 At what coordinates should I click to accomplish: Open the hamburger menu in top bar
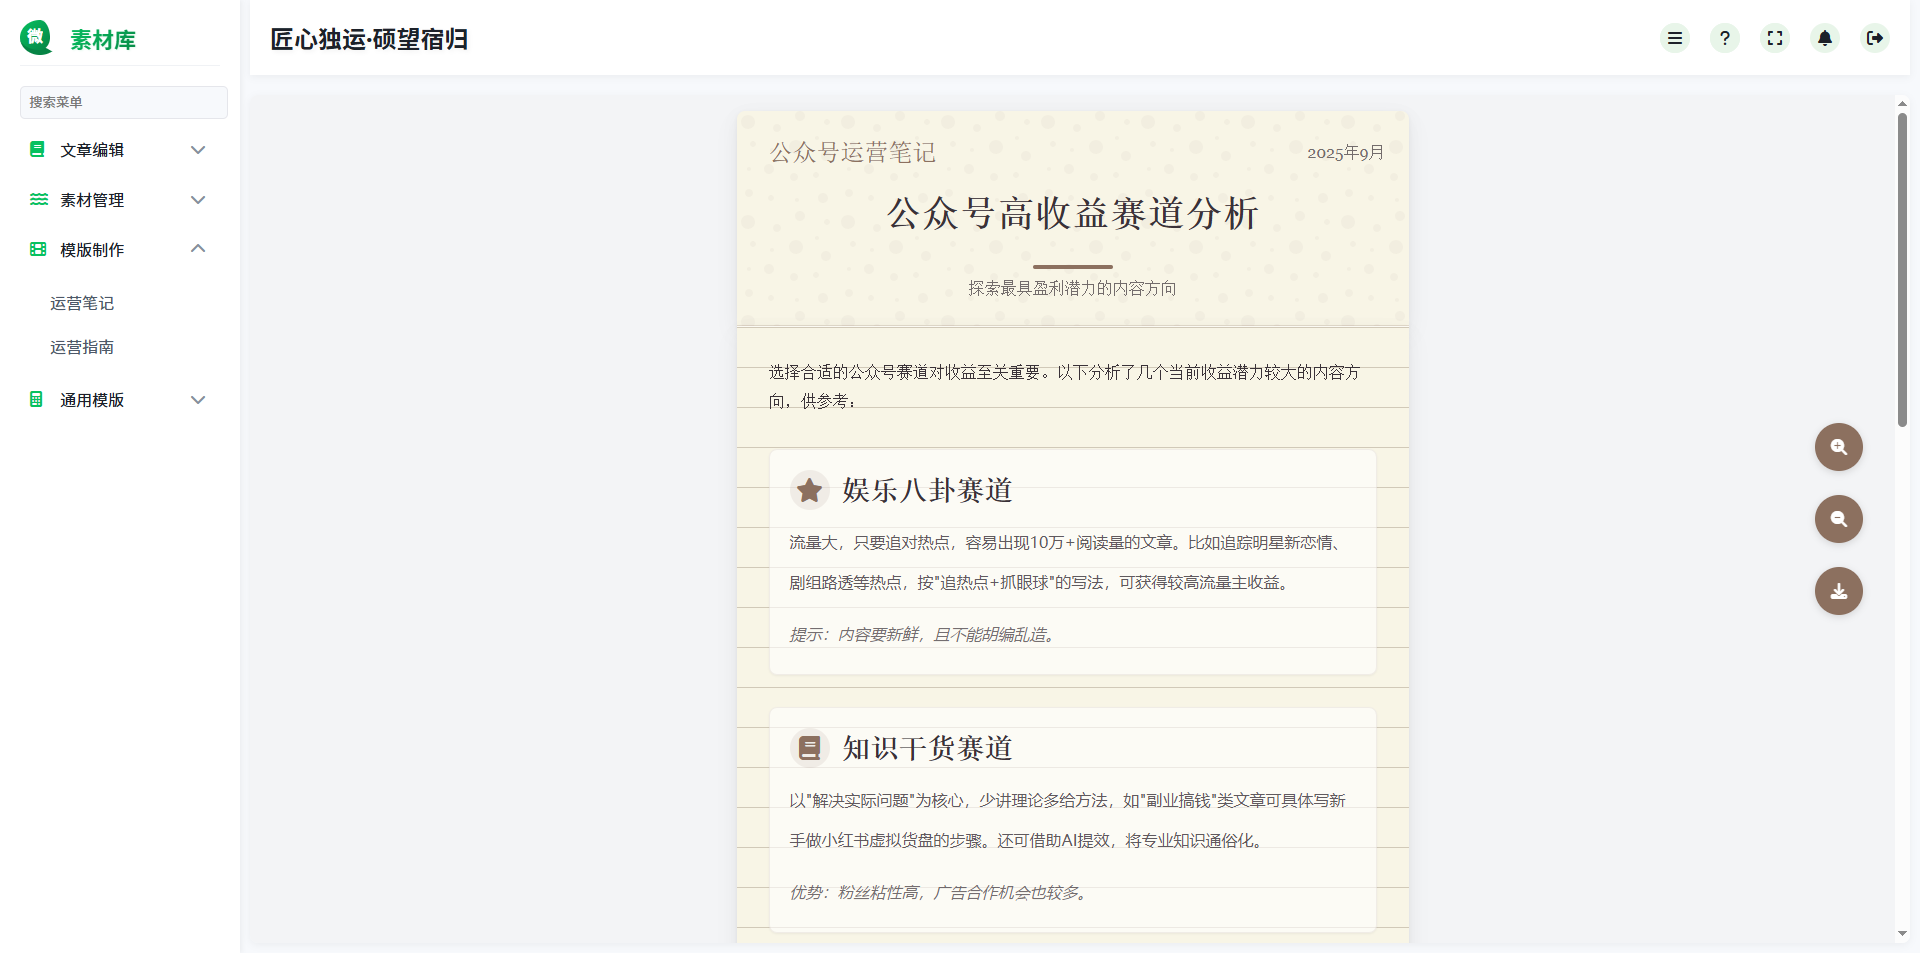pos(1675,38)
